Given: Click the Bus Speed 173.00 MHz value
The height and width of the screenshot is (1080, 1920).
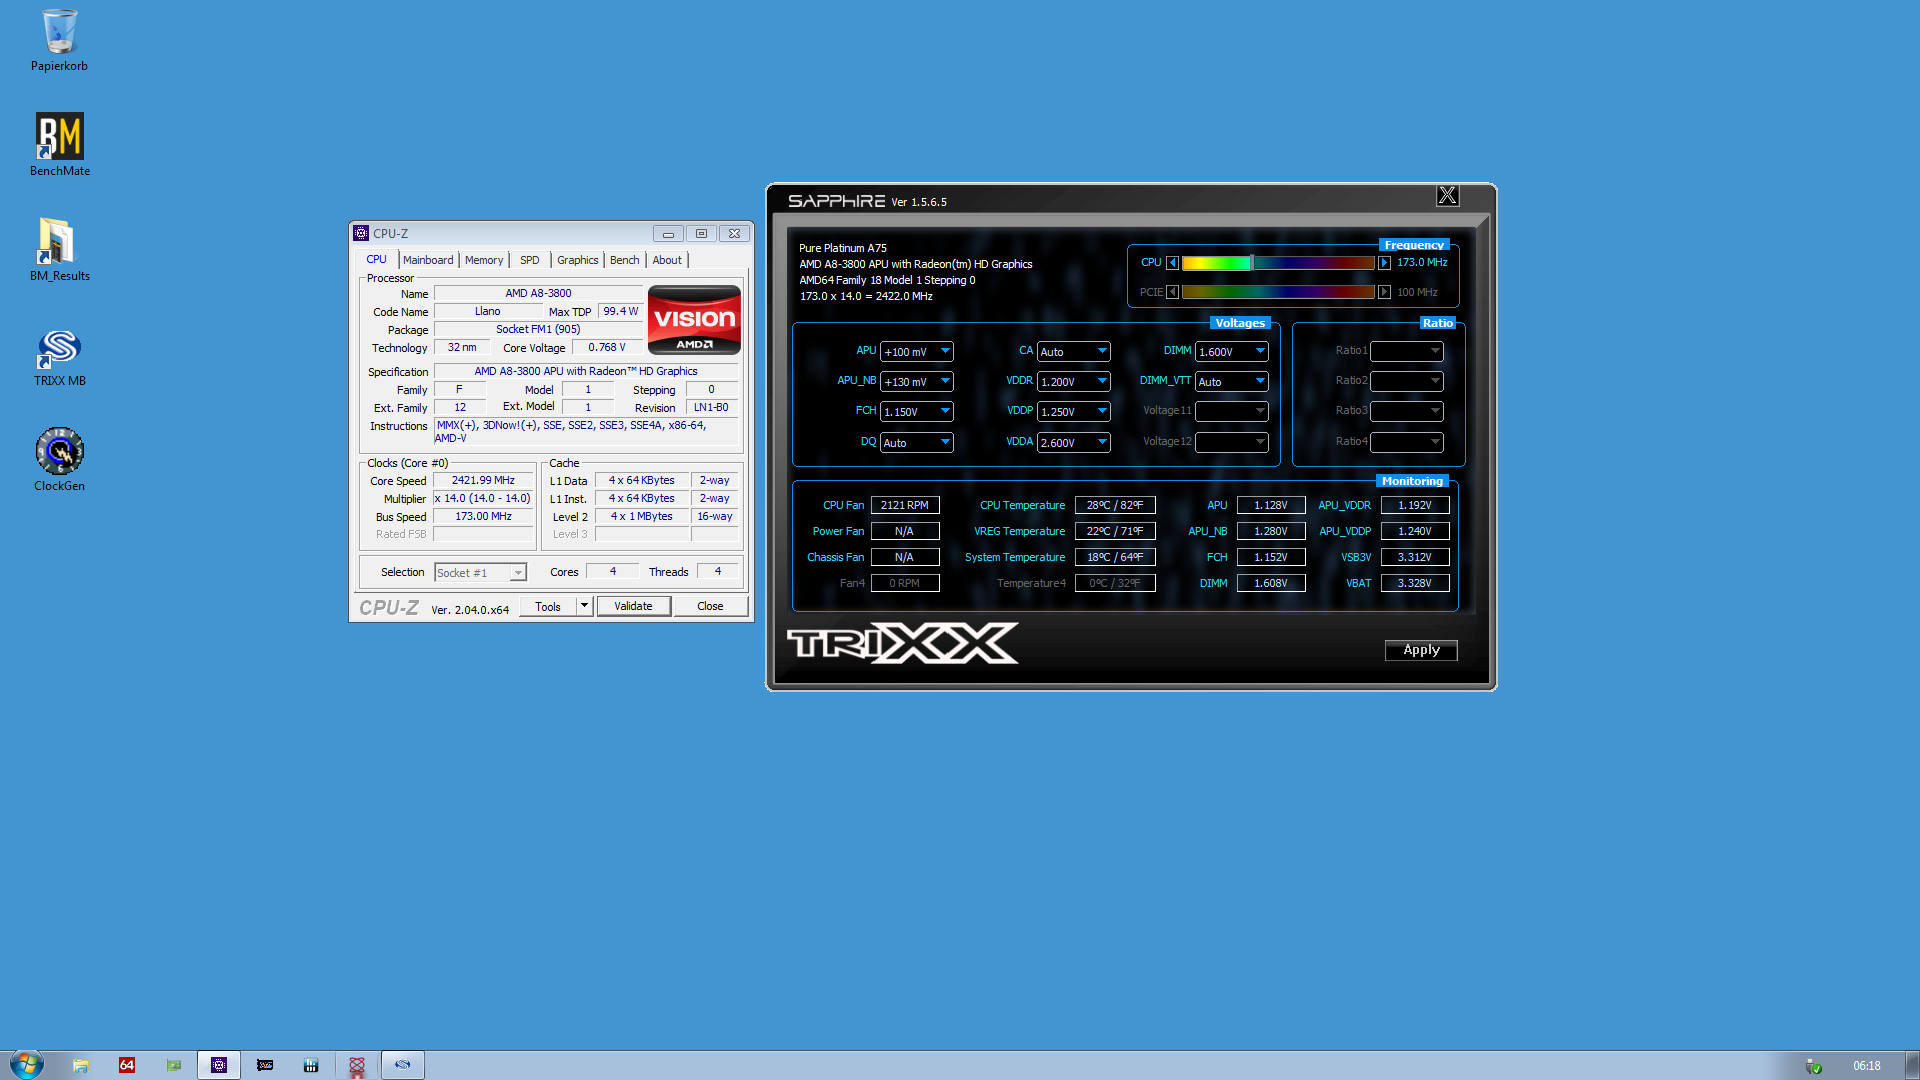Looking at the screenshot, I should [483, 516].
